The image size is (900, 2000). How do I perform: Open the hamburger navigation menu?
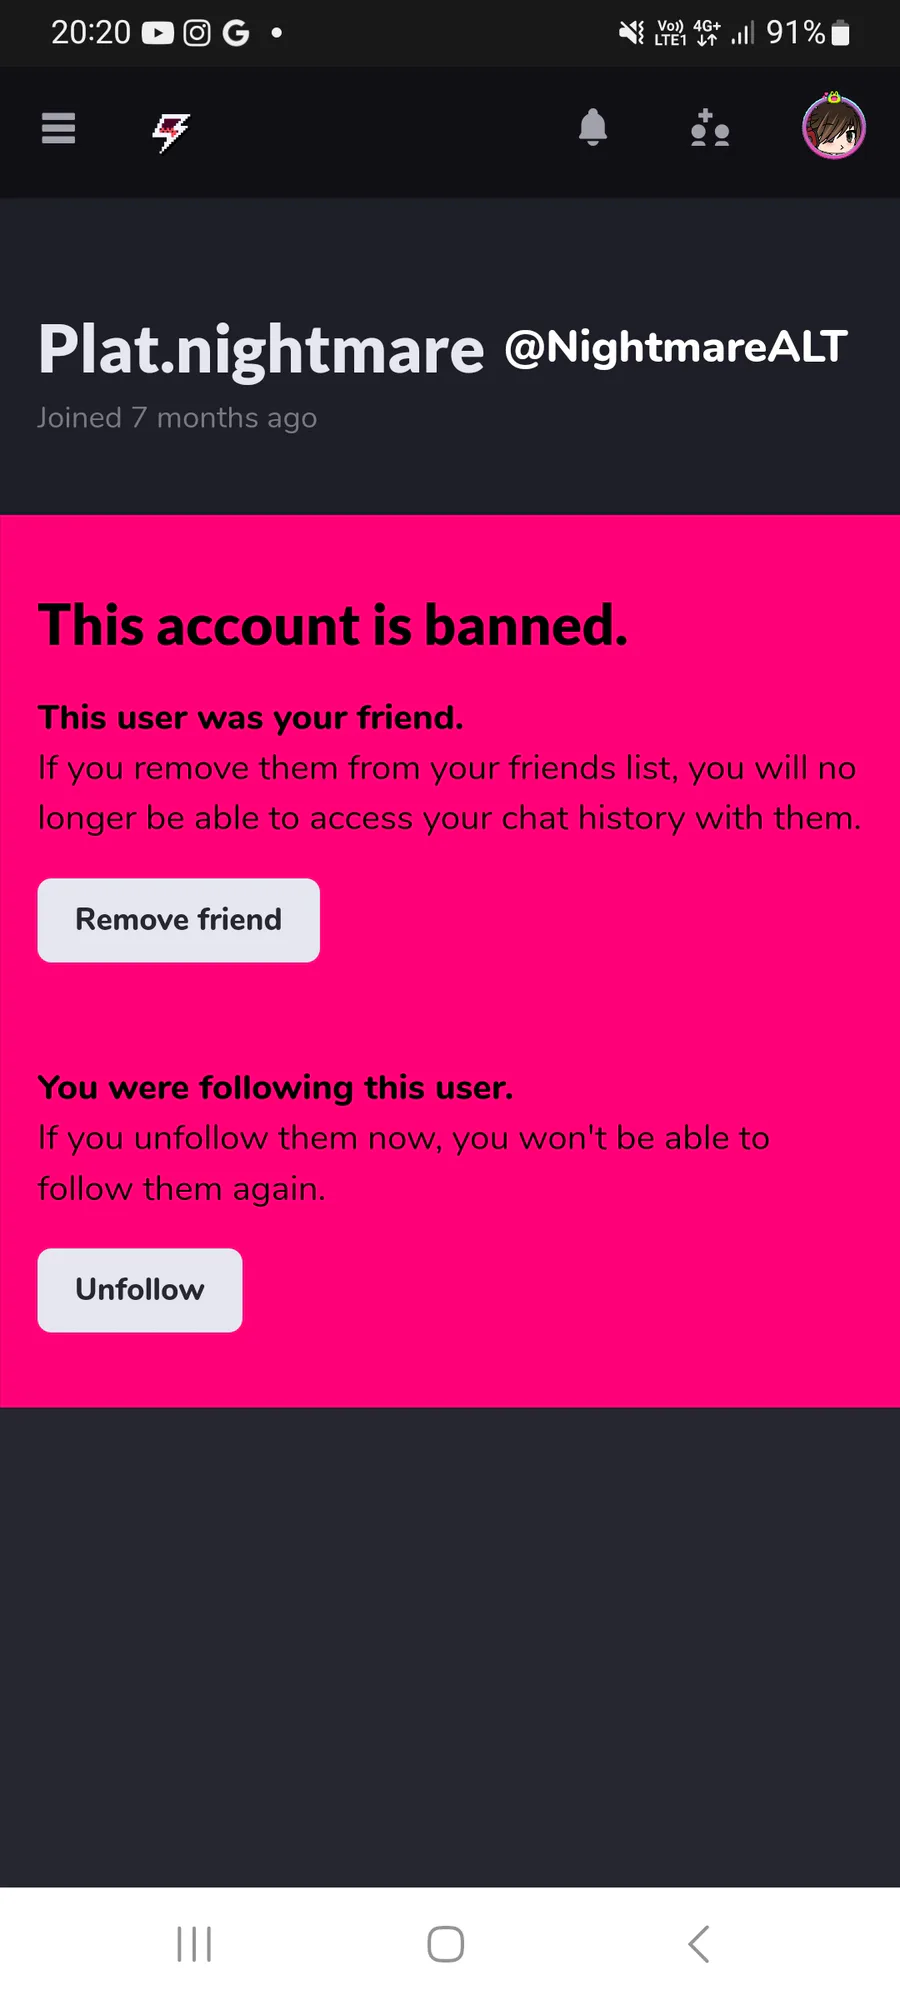pos(58,129)
